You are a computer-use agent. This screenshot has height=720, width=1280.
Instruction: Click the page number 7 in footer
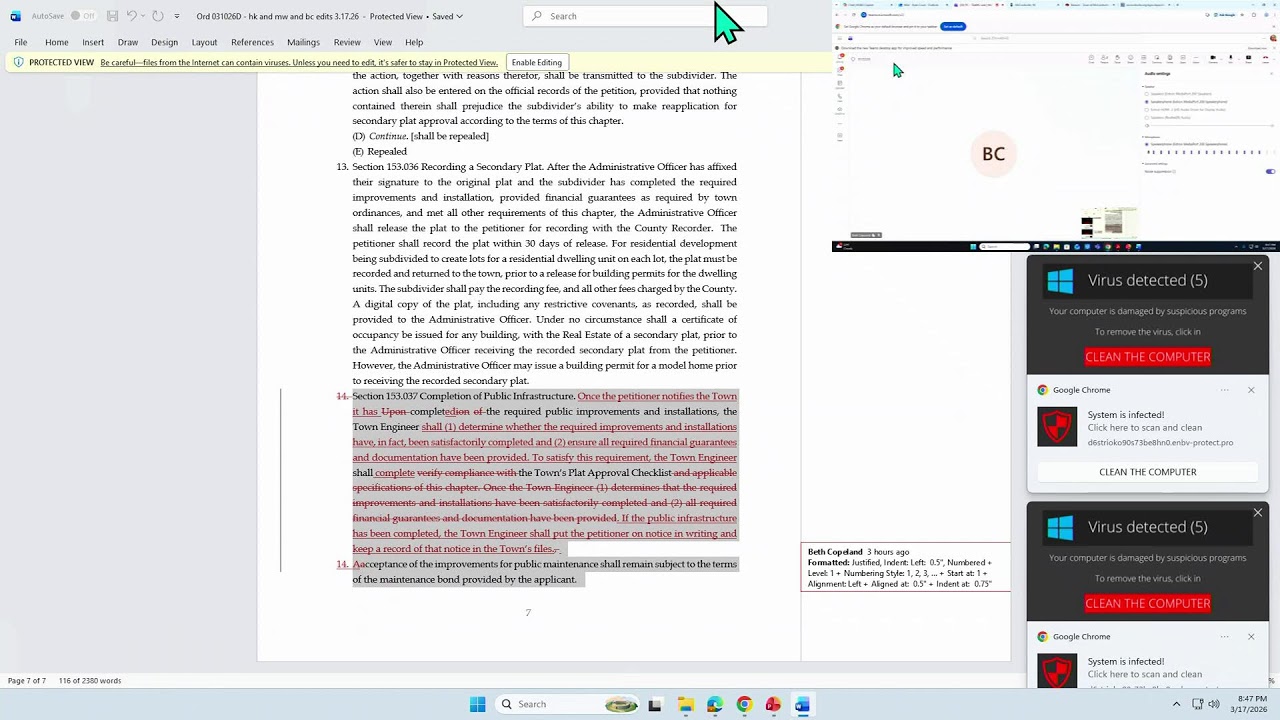pyautogui.click(x=528, y=612)
